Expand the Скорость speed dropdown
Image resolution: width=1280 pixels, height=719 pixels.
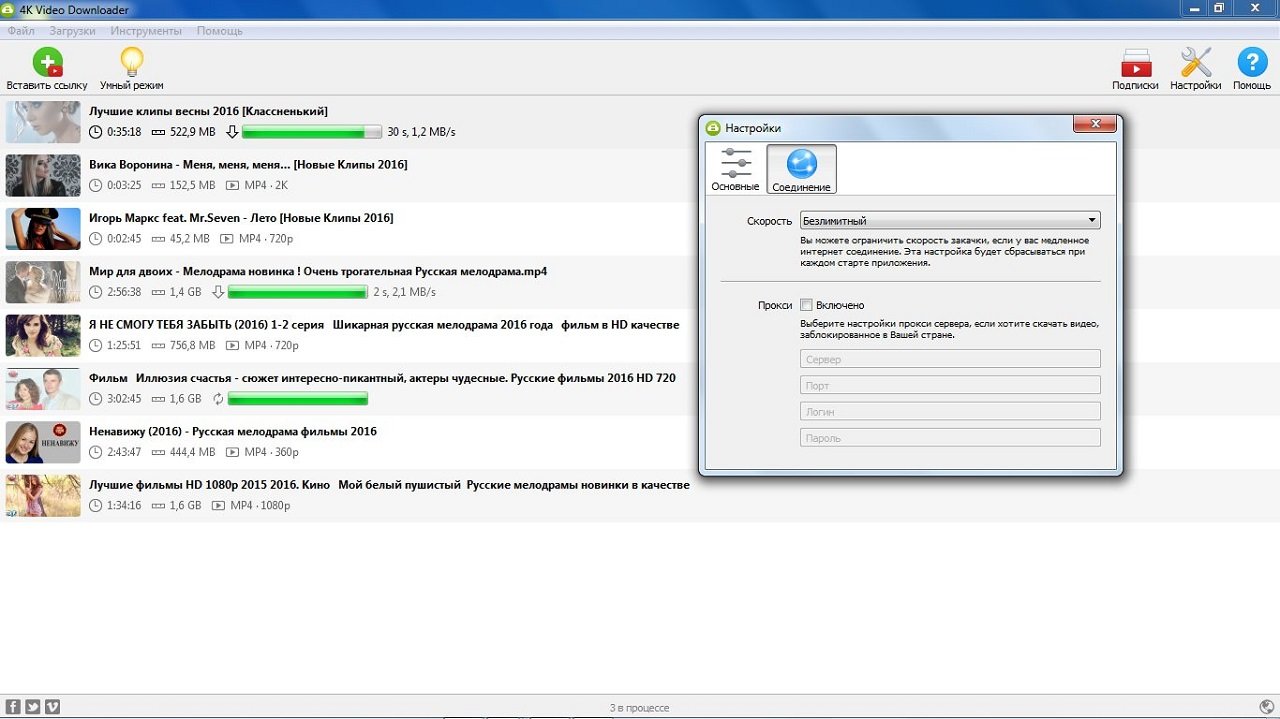click(949, 221)
